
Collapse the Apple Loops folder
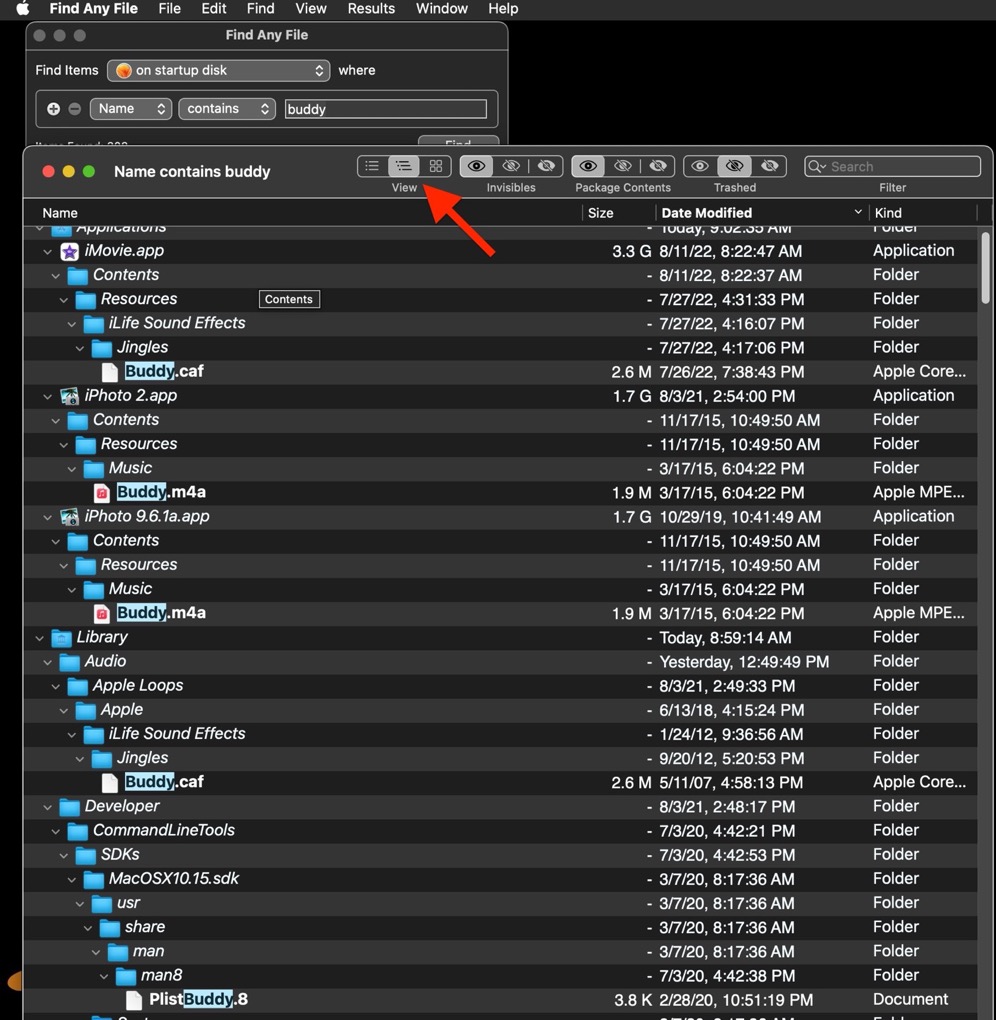(55, 686)
